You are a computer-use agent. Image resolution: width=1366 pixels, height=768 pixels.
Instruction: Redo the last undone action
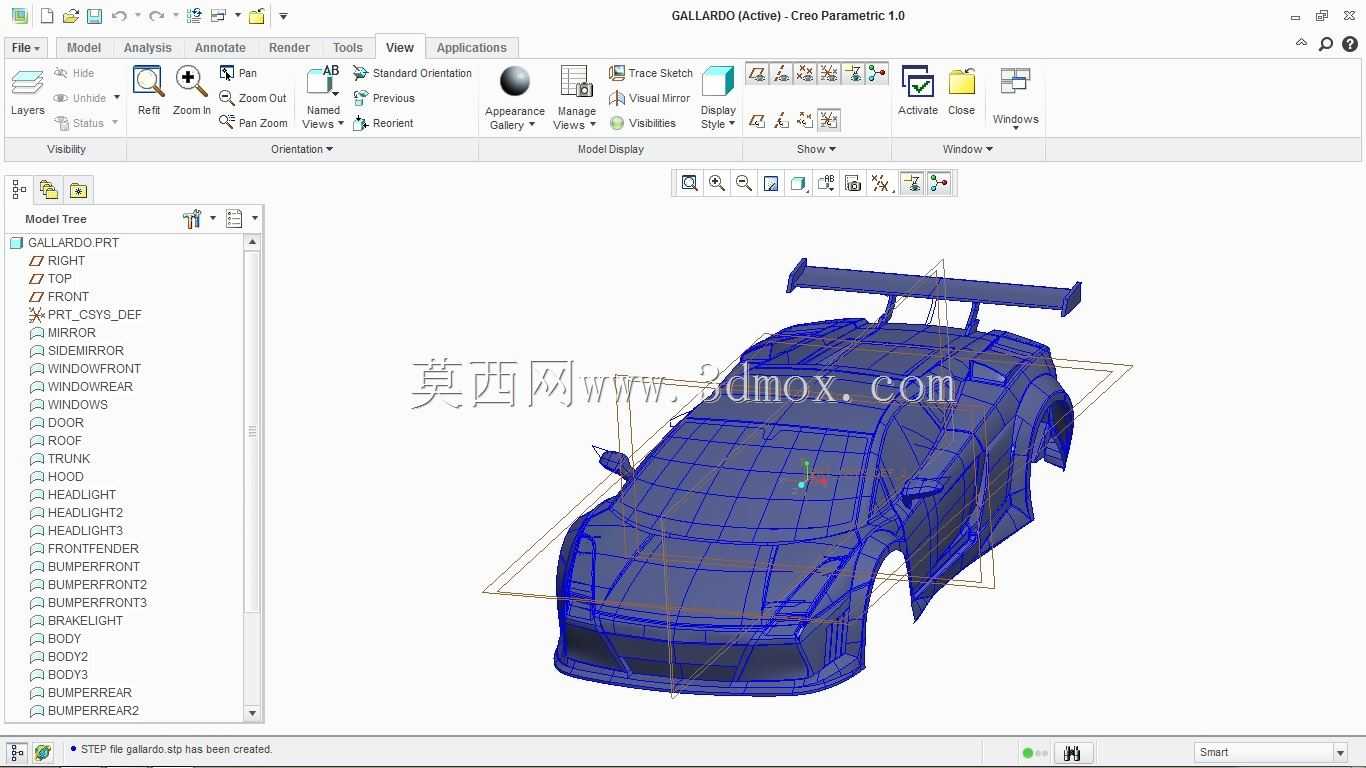(156, 16)
